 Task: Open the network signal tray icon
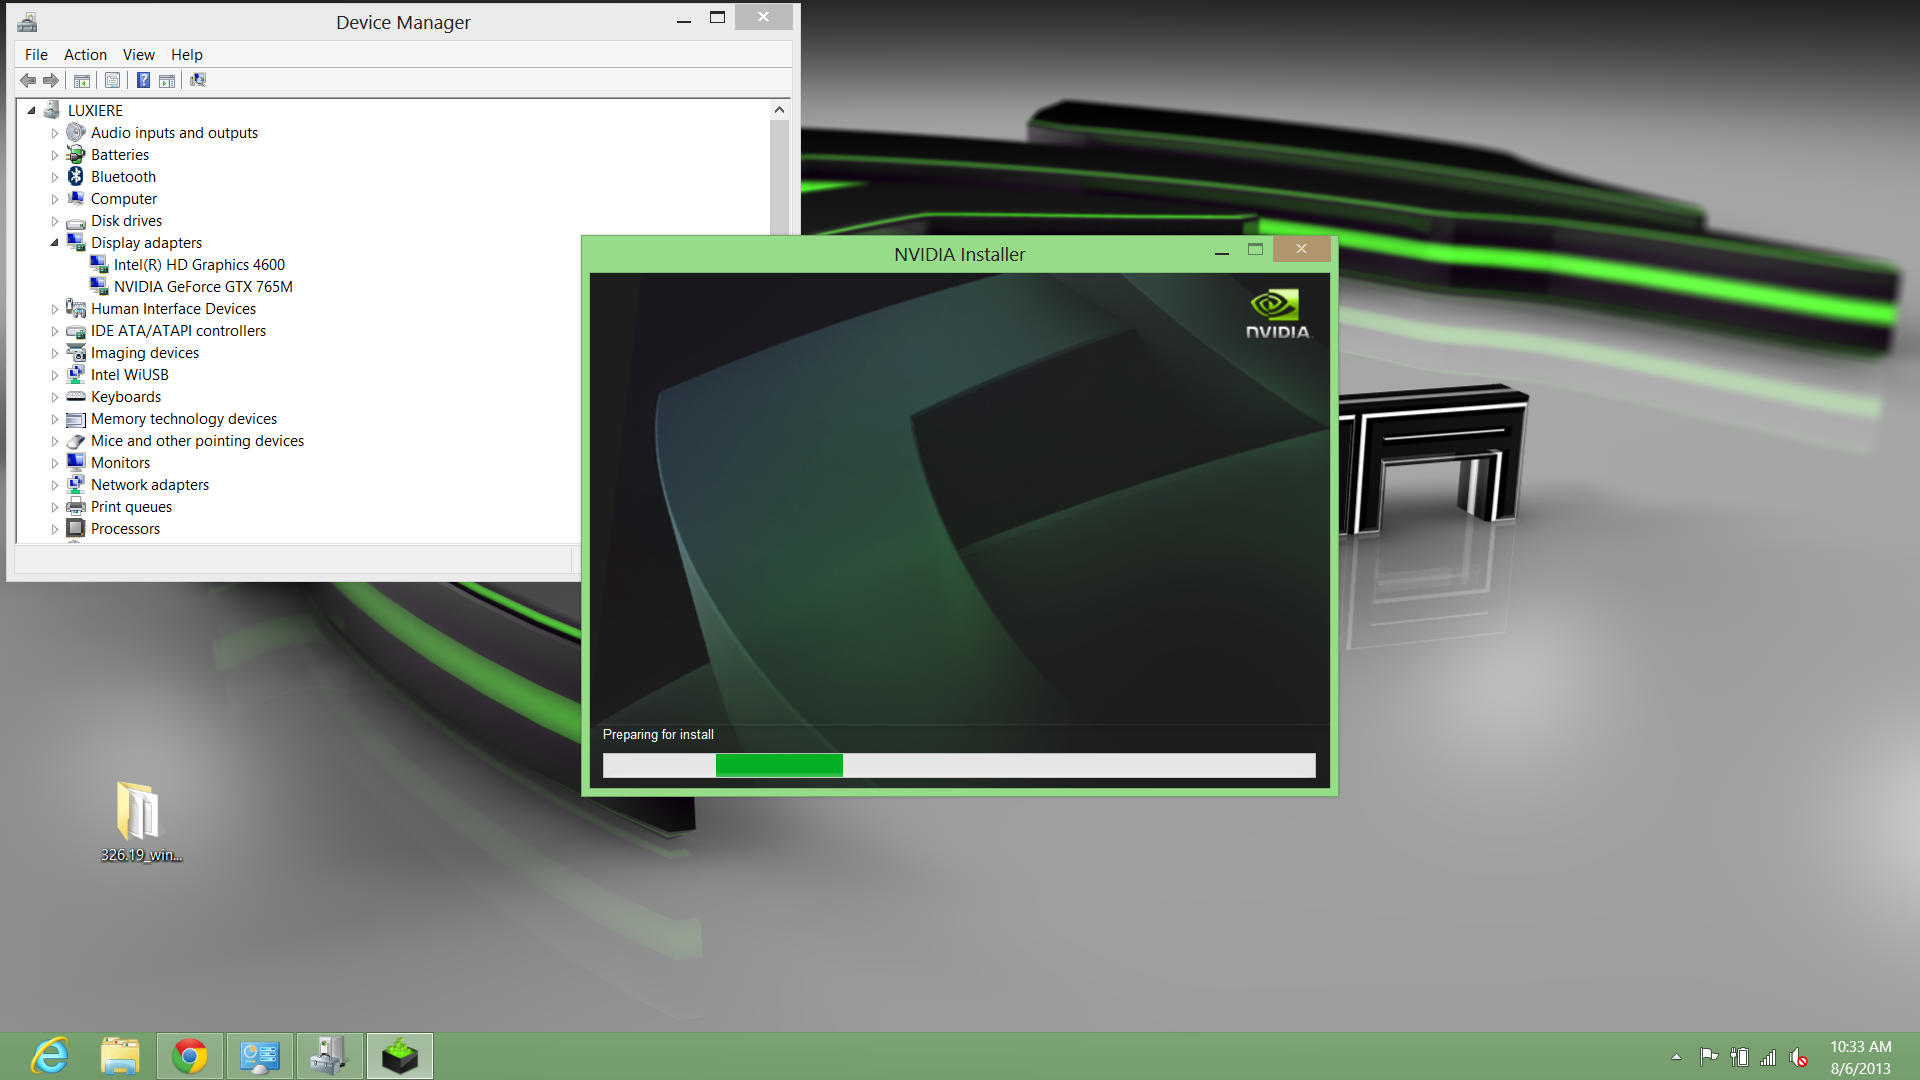pyautogui.click(x=1768, y=1057)
